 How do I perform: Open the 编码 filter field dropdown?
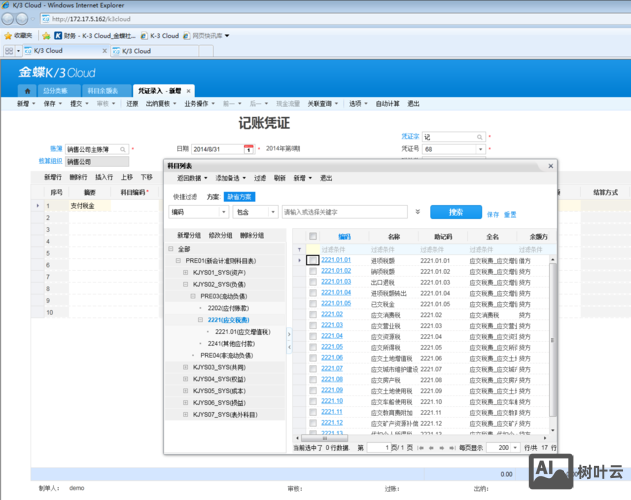click(x=224, y=212)
